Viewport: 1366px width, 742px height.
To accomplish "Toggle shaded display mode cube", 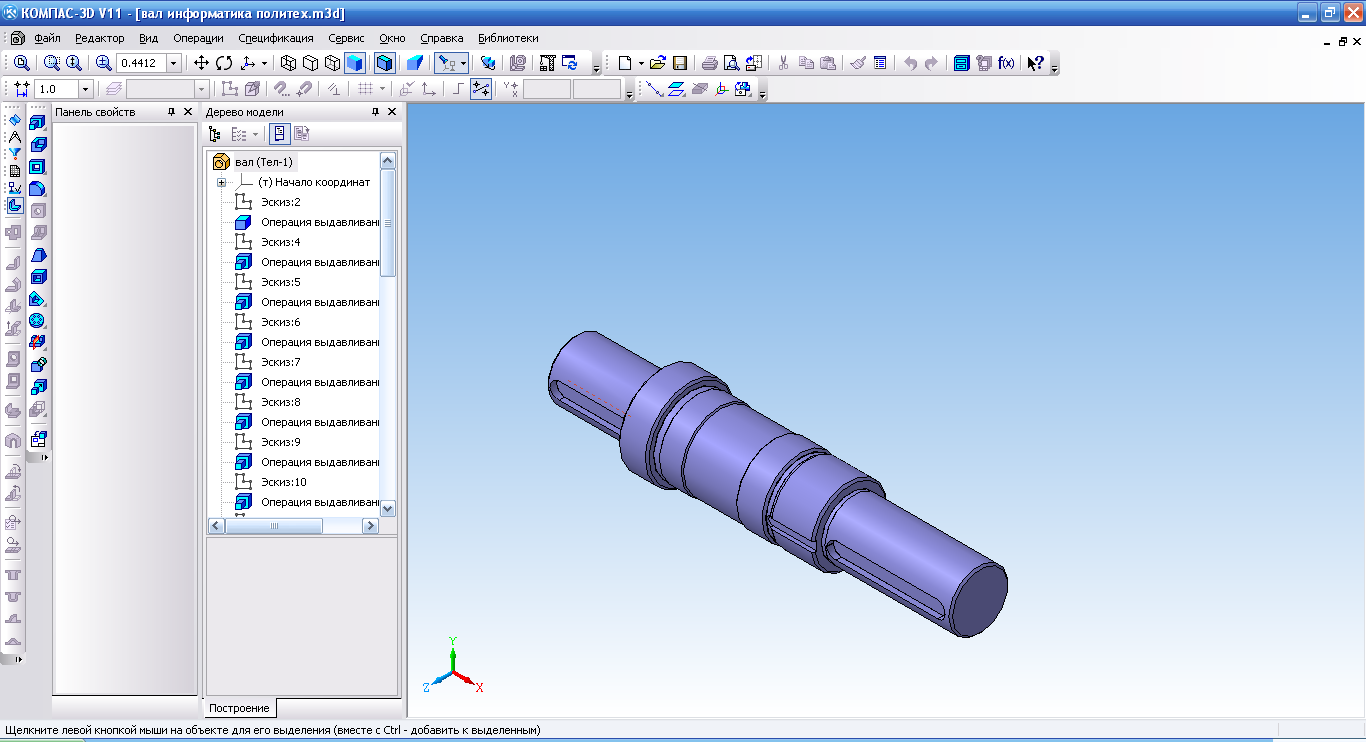I will click(x=354, y=63).
